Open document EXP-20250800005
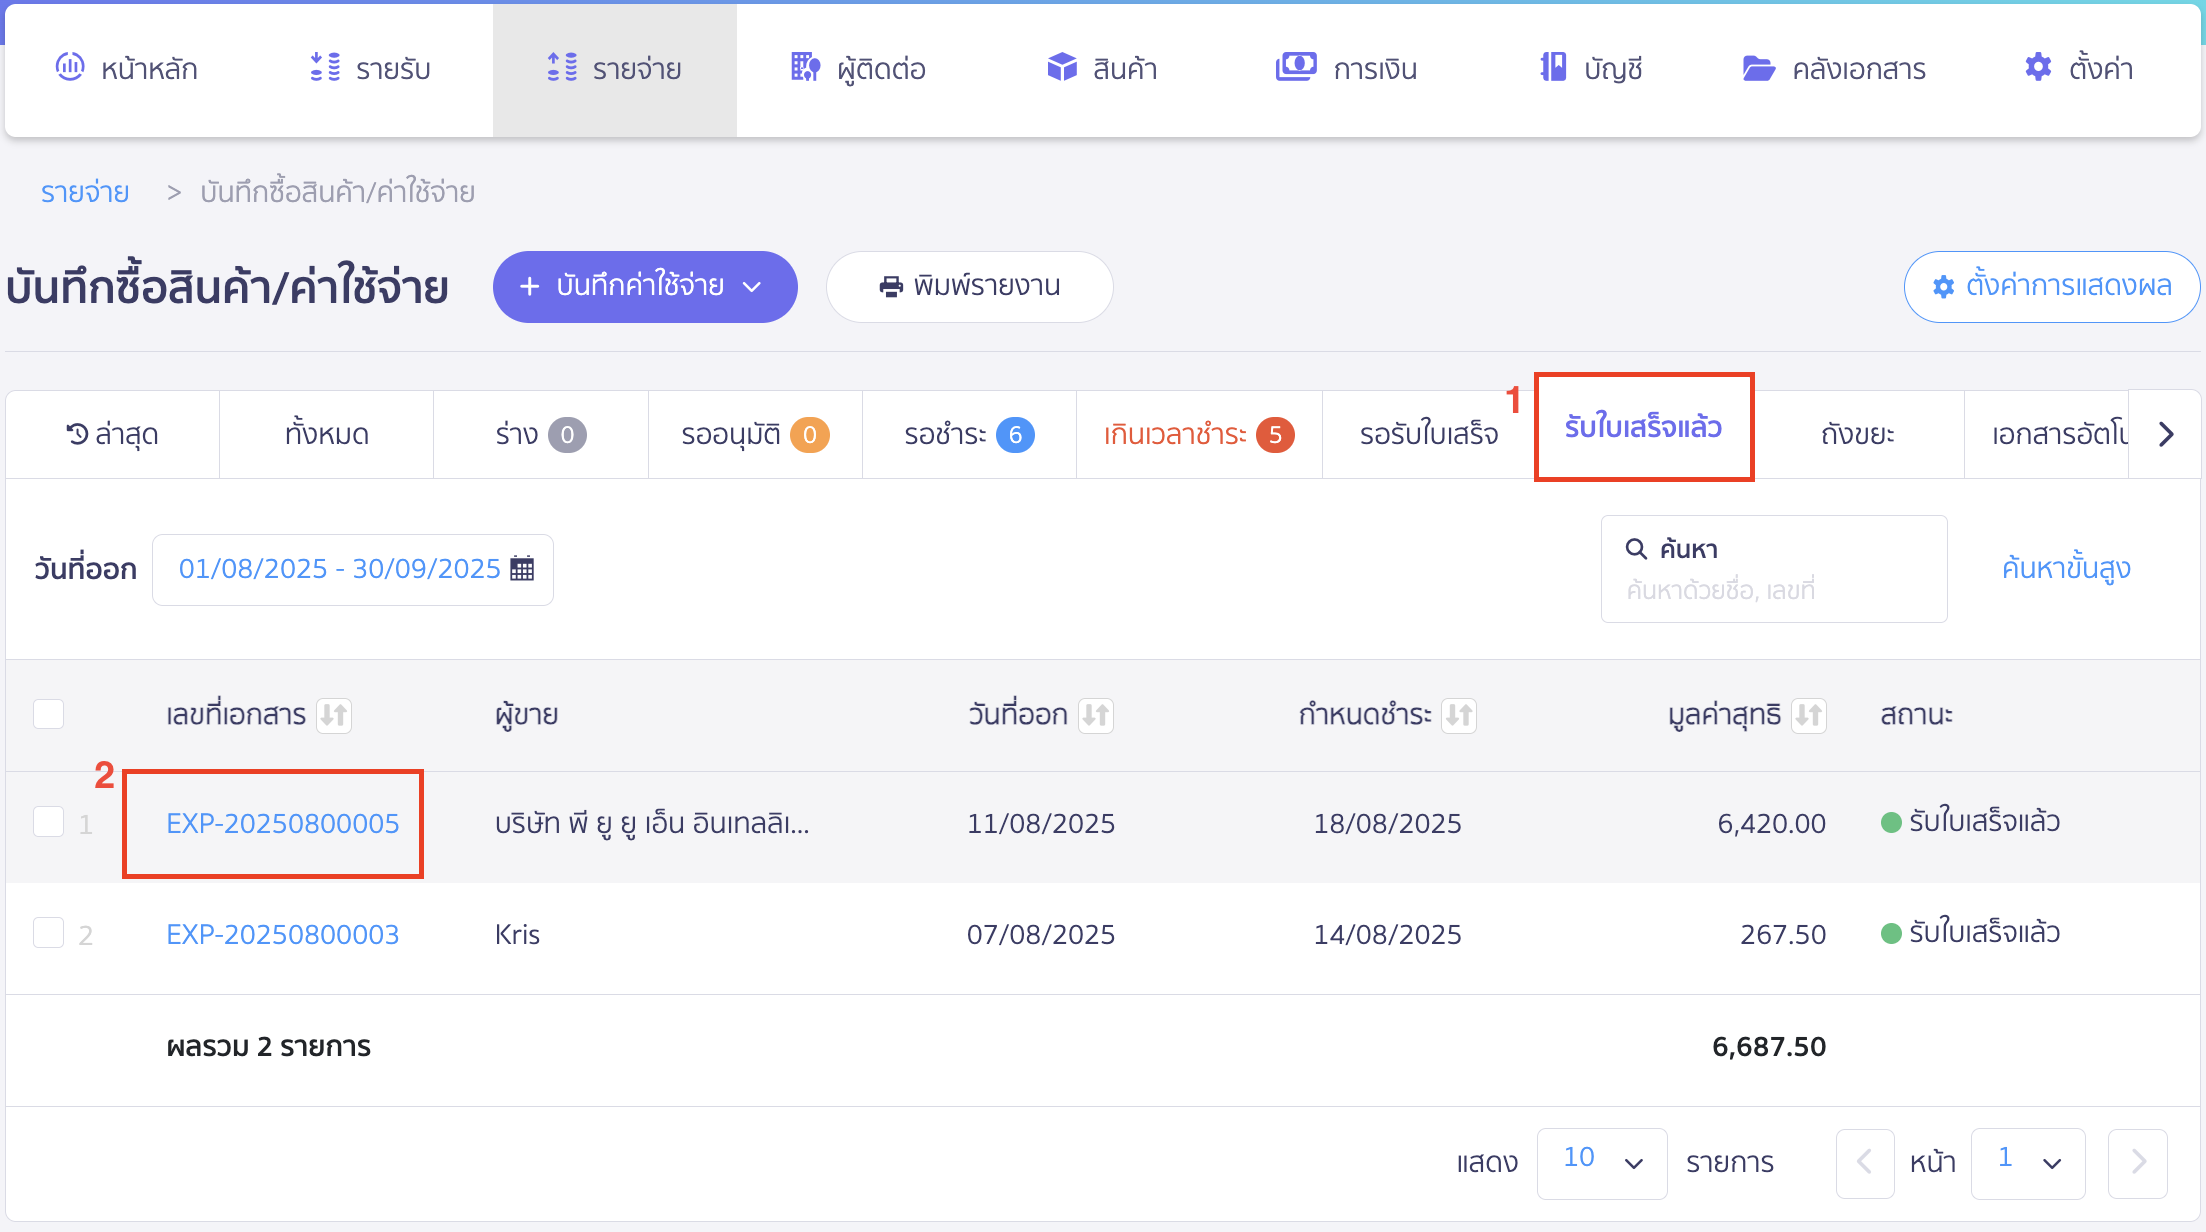Viewport: 2206px width, 1232px height. pos(282,824)
